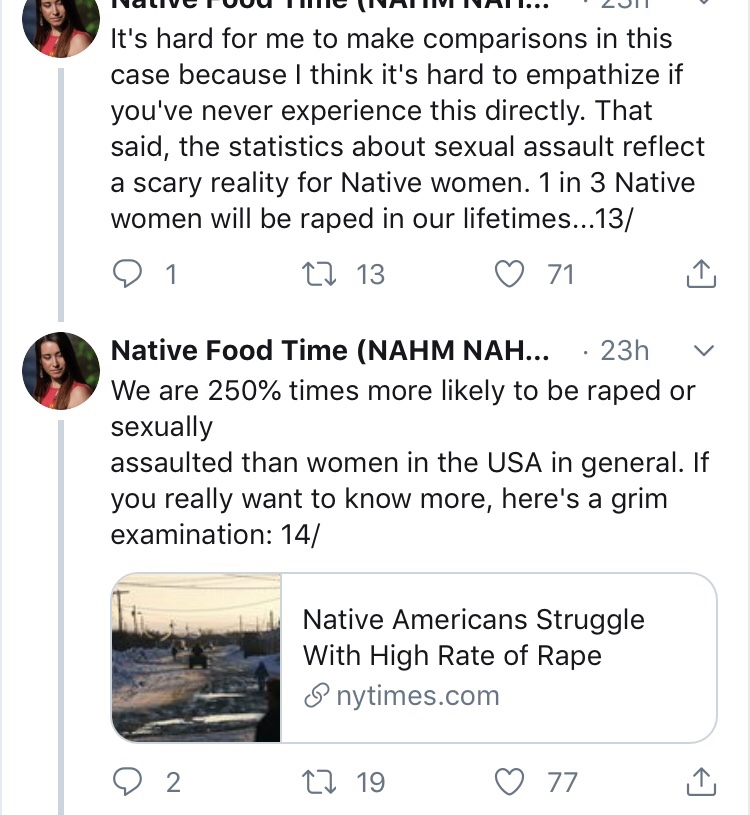Reply to the tweet ending in 13/
750x815 pixels.
(127, 273)
